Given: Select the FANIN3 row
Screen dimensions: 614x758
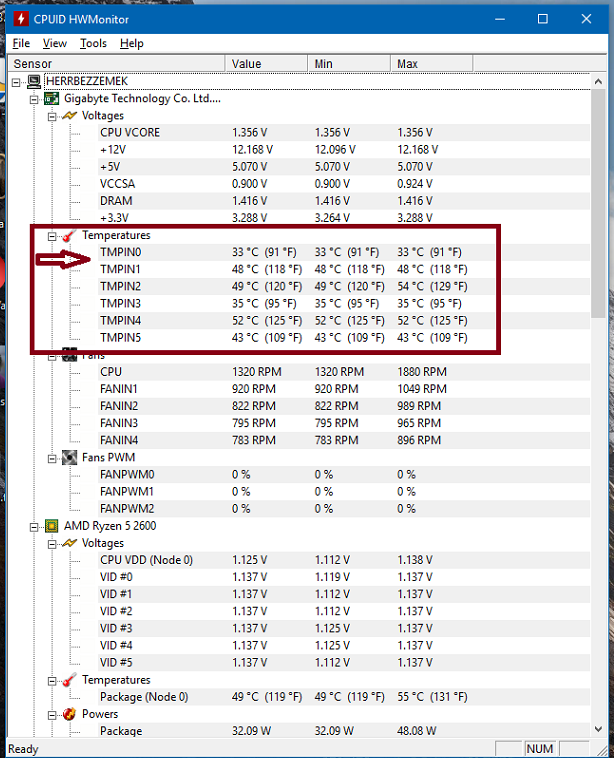Looking at the screenshot, I should click(343, 423).
